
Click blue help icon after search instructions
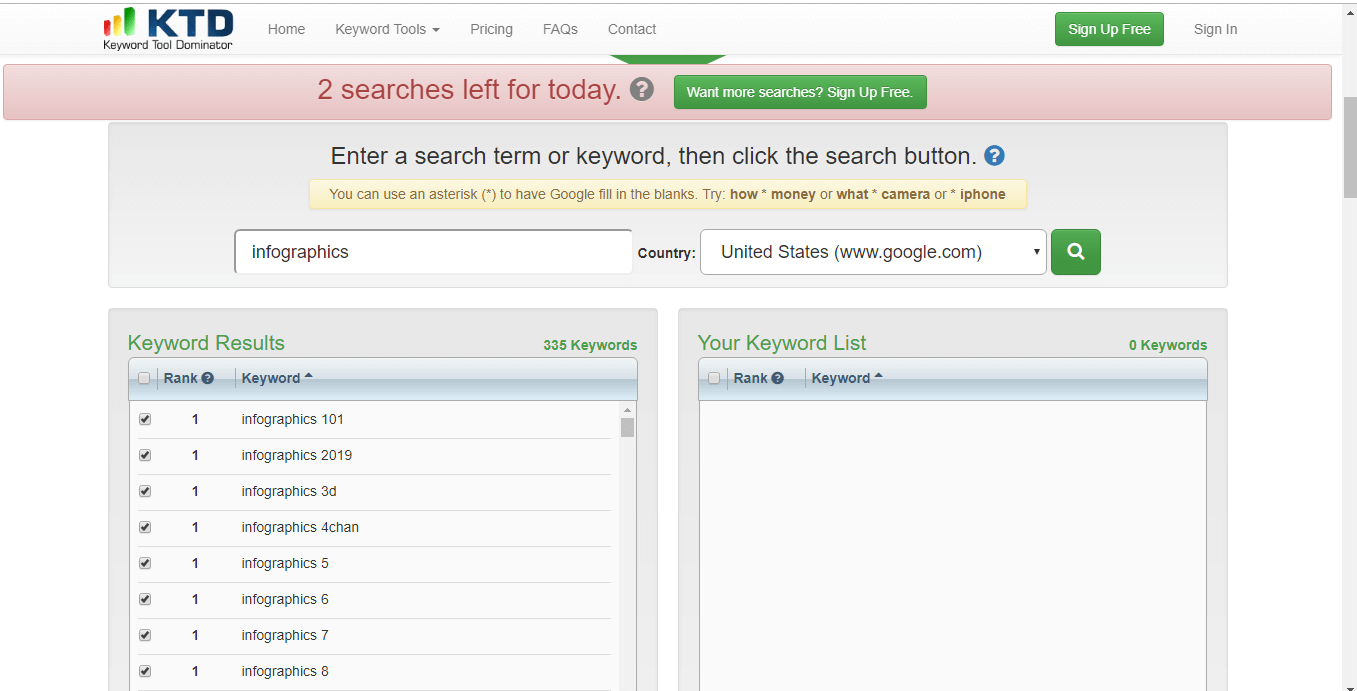click(x=994, y=156)
